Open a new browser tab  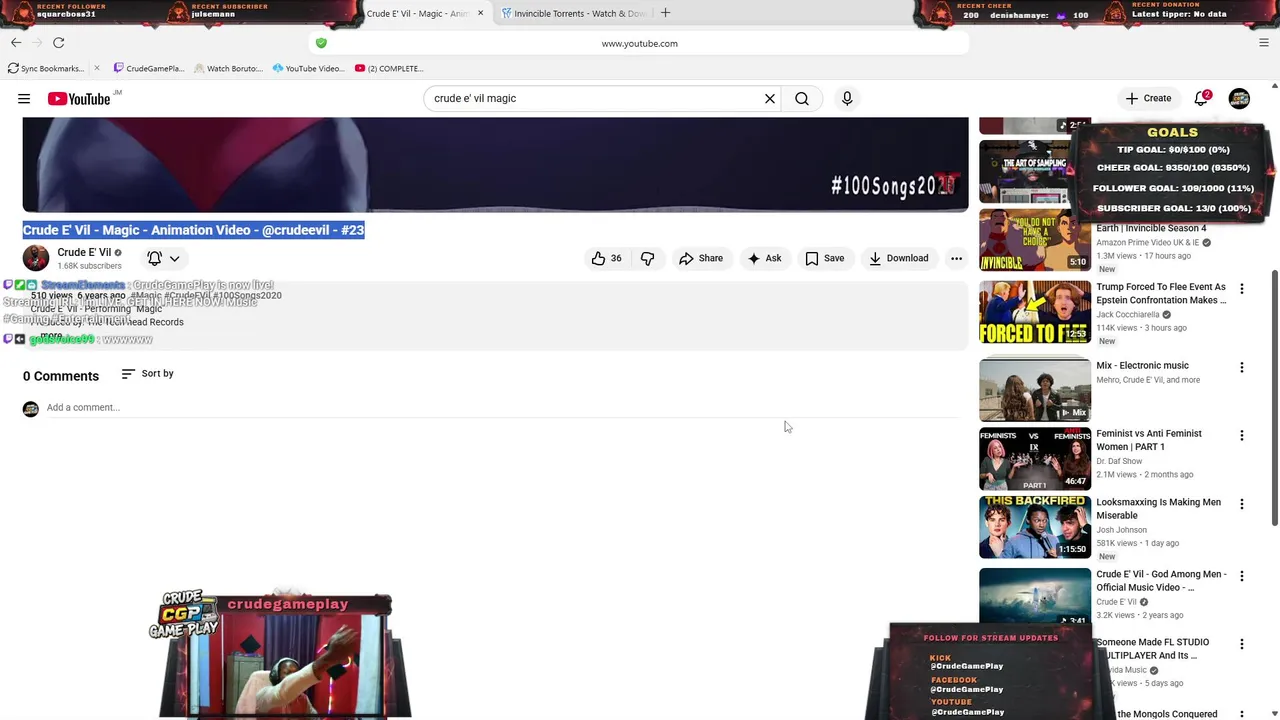click(665, 13)
